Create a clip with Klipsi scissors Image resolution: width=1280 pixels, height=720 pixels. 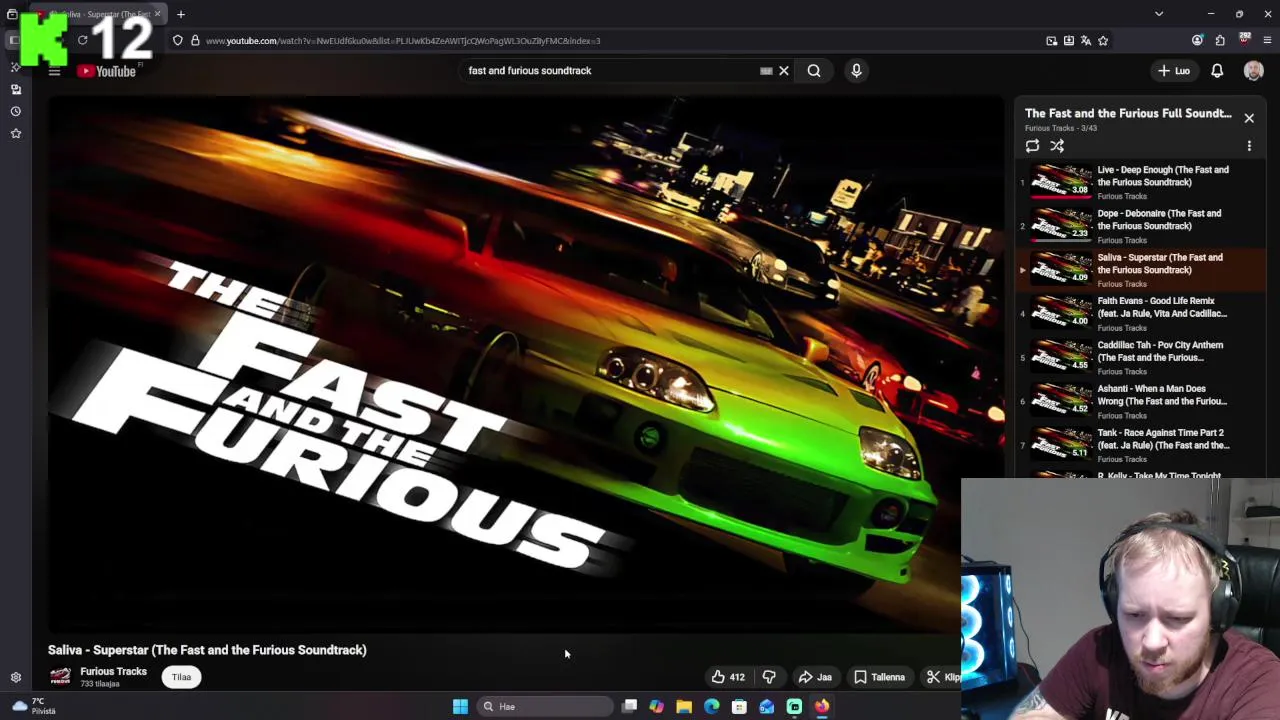pyautogui.click(x=941, y=677)
